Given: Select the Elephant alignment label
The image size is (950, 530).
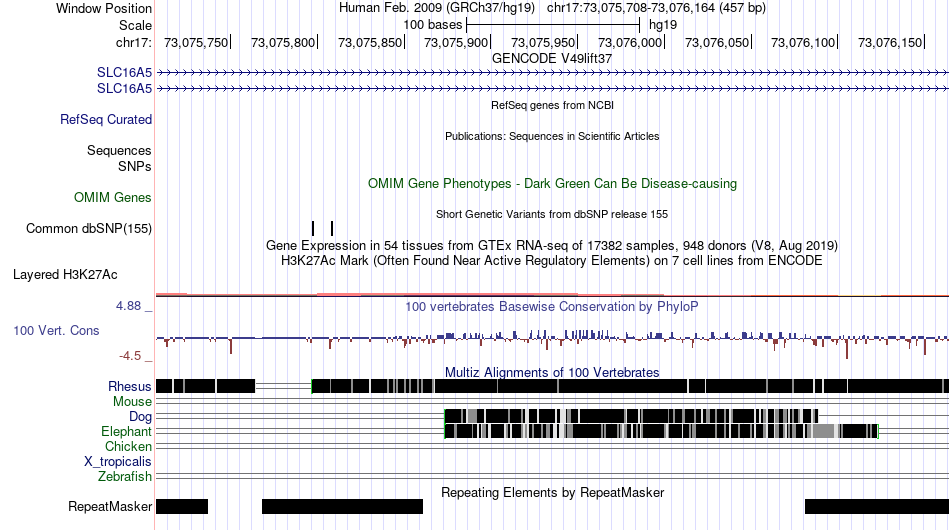Looking at the screenshot, I should [x=126, y=431].
